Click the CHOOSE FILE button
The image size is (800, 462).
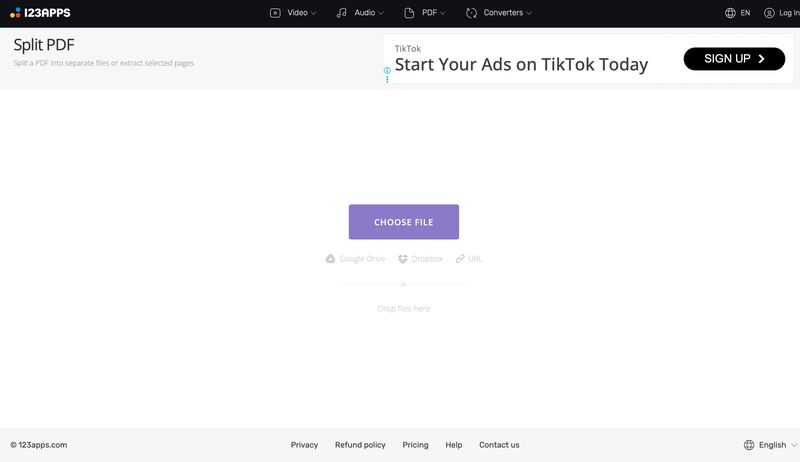tap(404, 222)
